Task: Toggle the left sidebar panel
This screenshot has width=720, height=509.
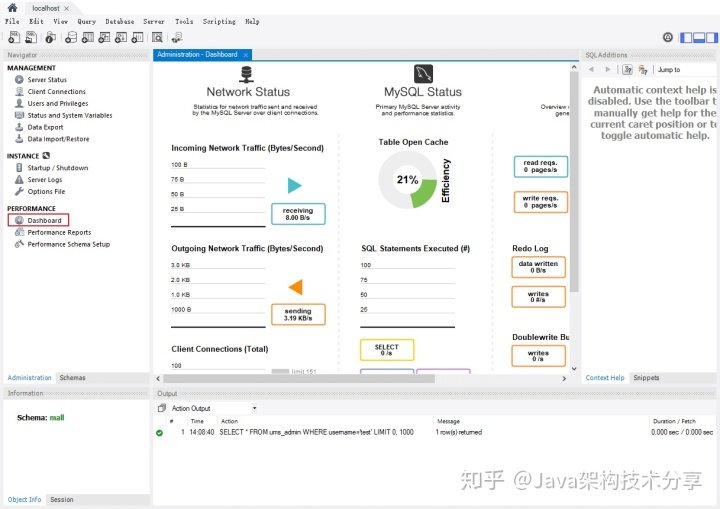Action: tap(686, 38)
